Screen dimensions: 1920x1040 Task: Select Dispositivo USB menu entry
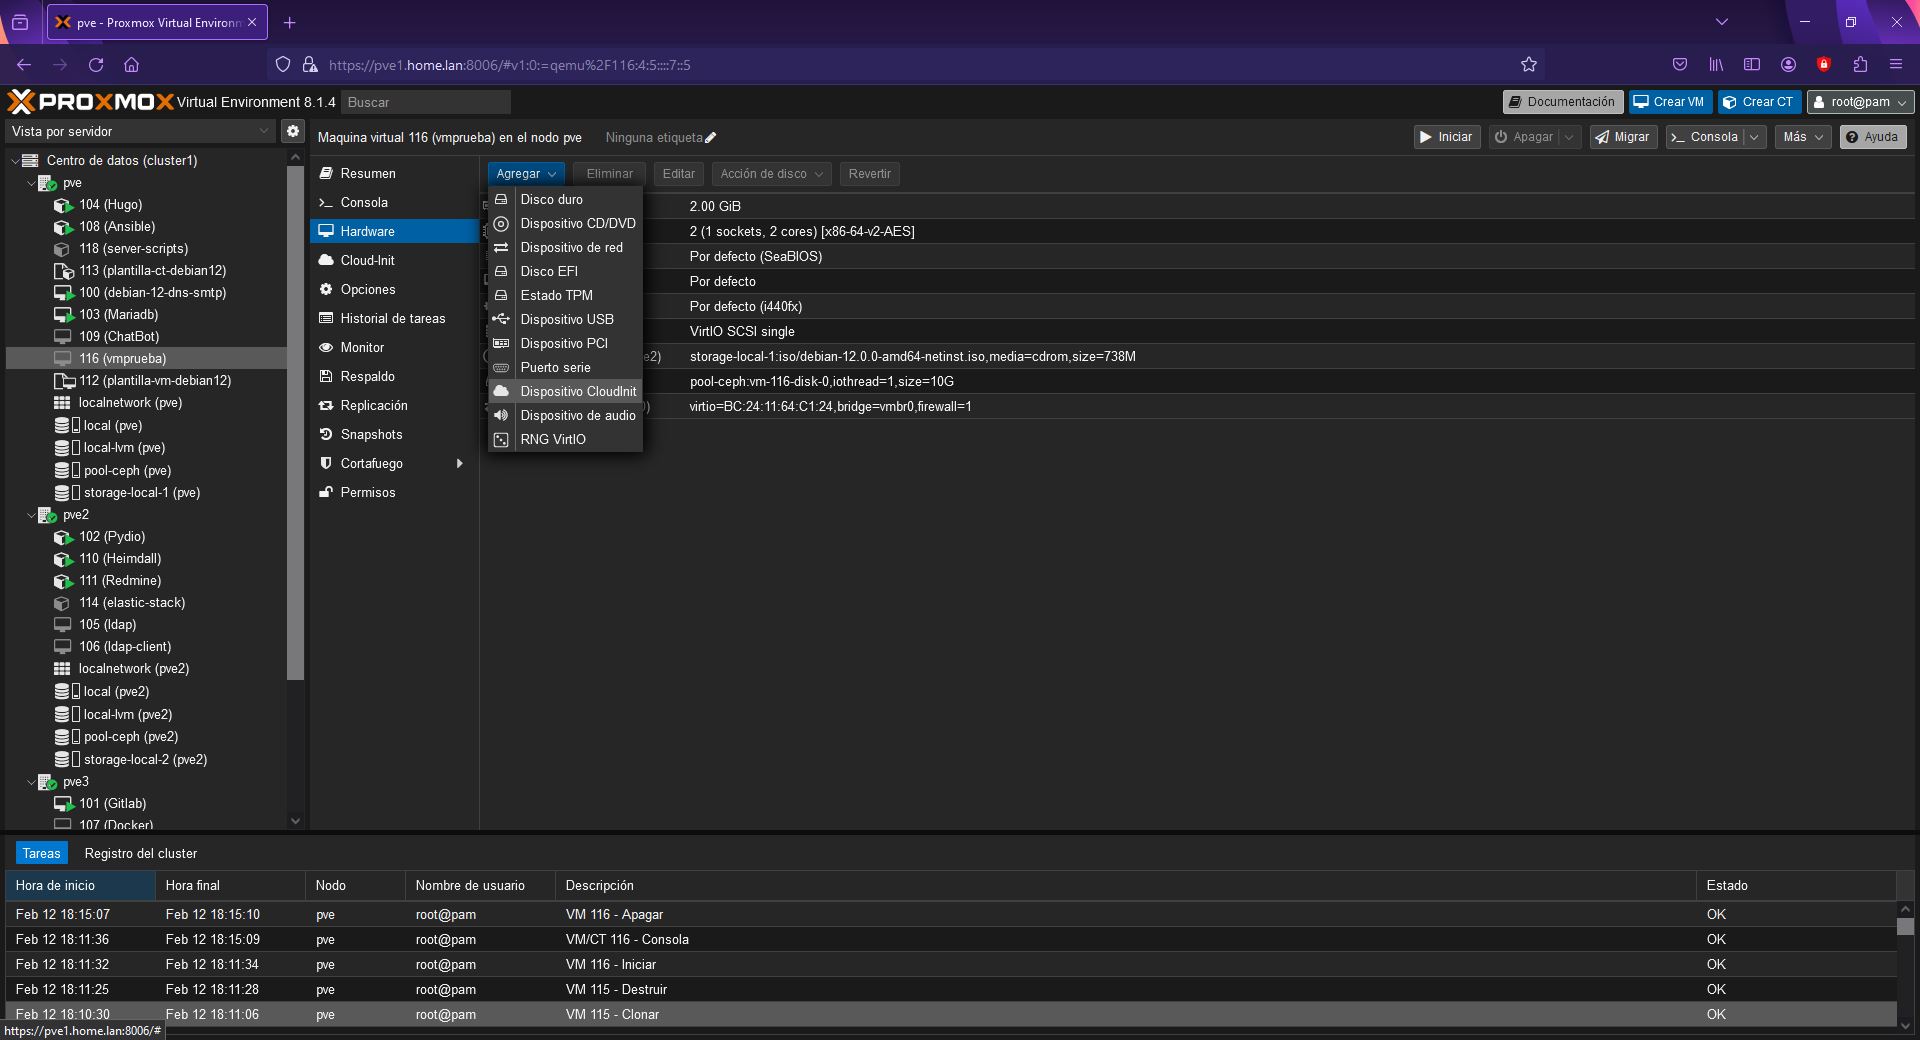(x=566, y=319)
